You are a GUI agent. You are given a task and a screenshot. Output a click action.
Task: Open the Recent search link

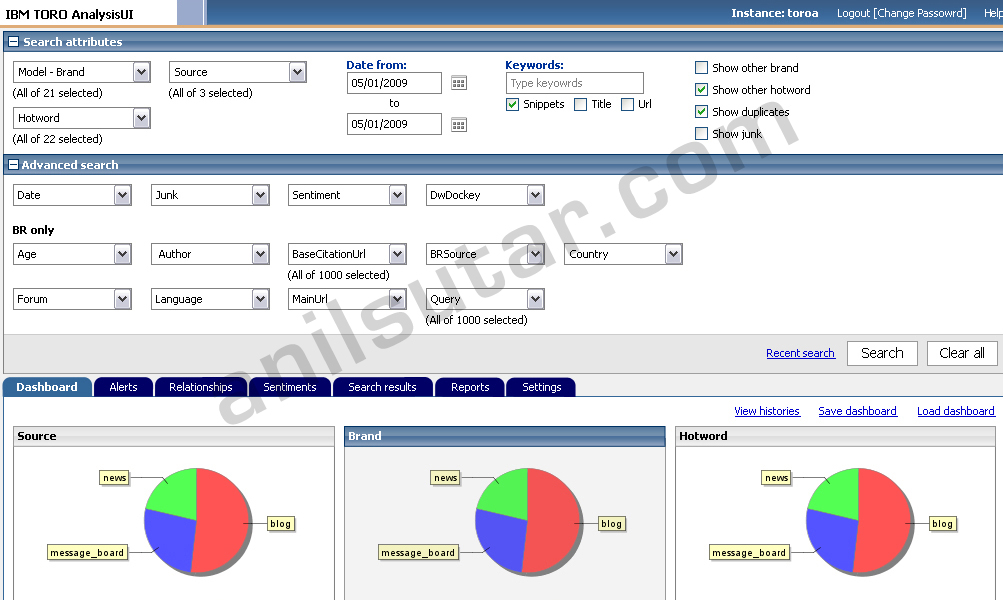(800, 353)
